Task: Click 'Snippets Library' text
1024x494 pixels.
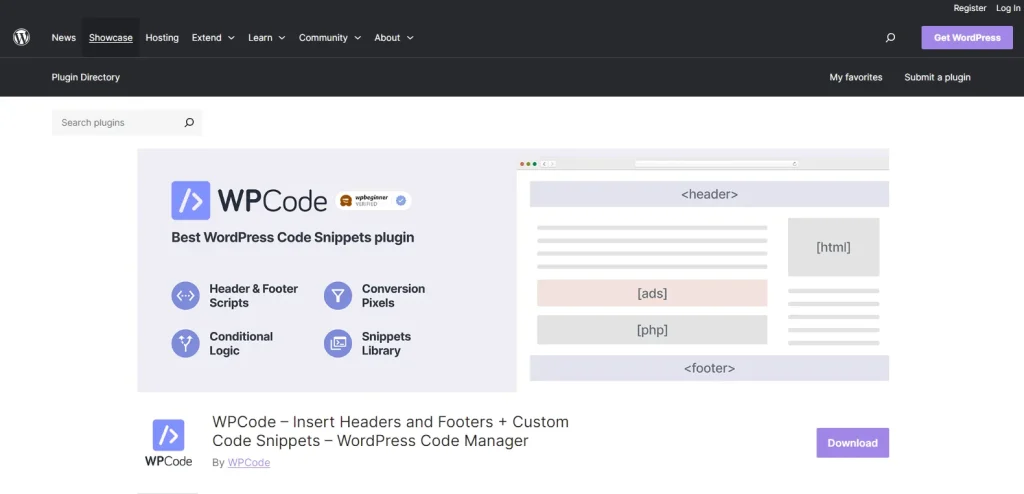Action: click(x=386, y=344)
